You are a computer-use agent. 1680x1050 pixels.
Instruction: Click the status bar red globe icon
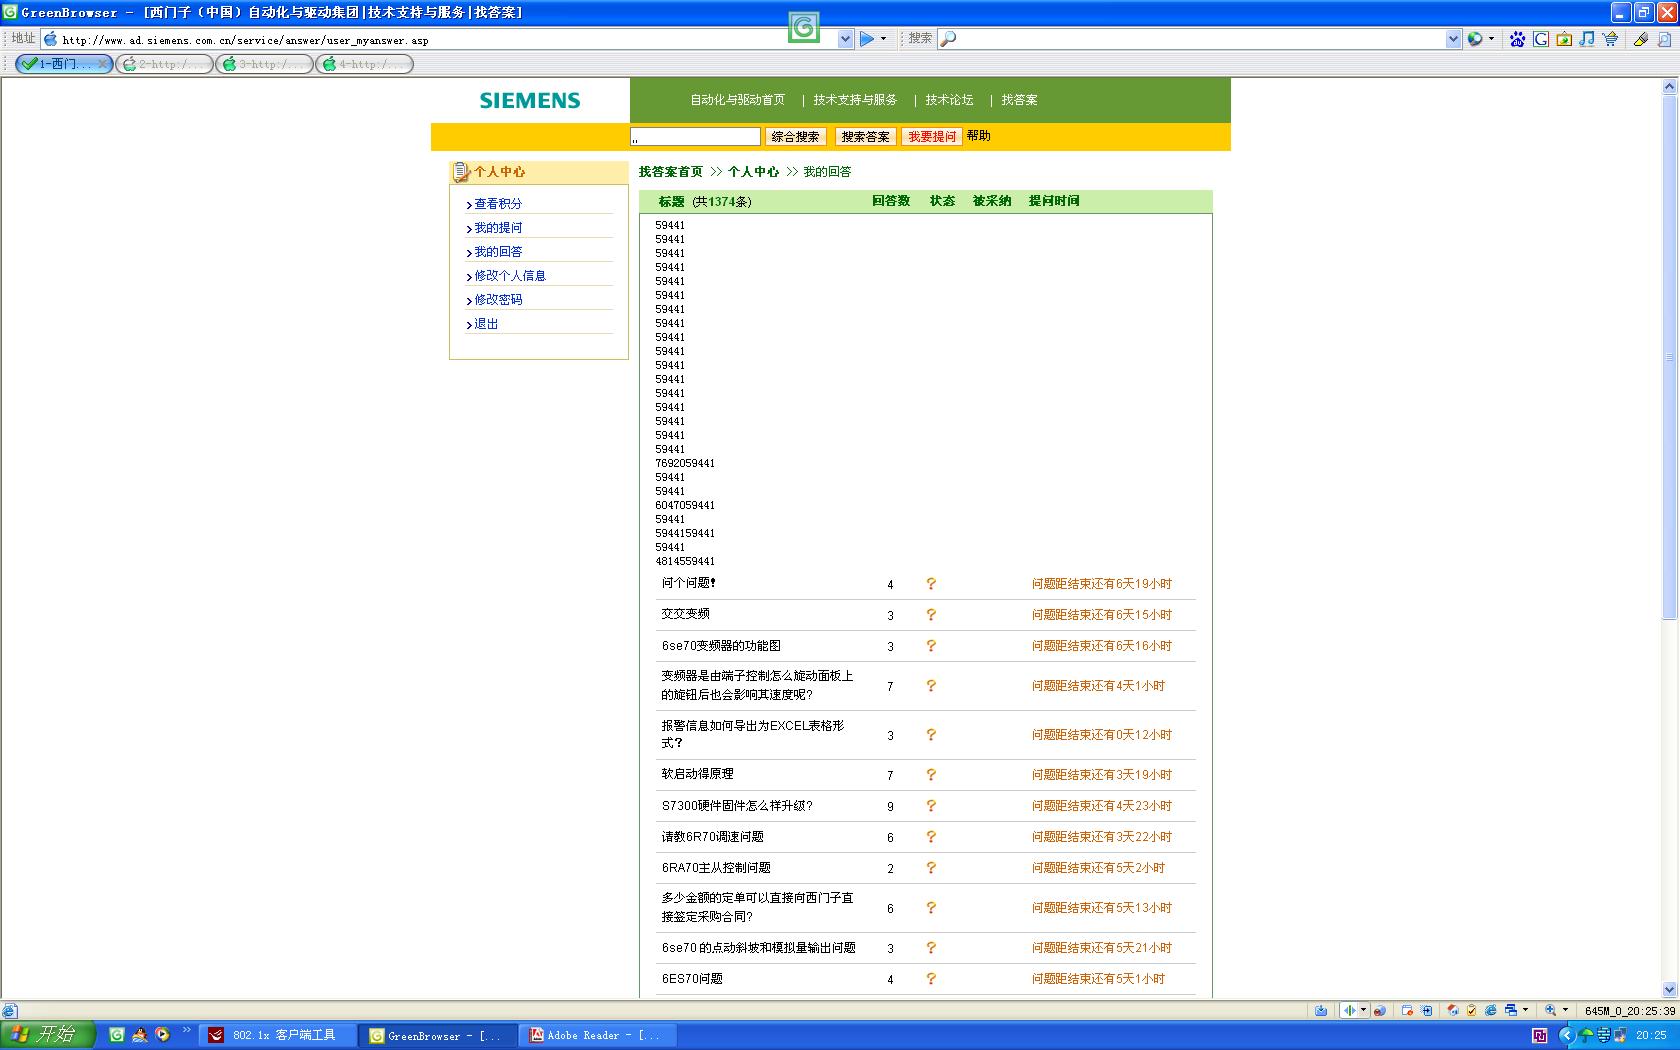pyautogui.click(x=1379, y=1010)
